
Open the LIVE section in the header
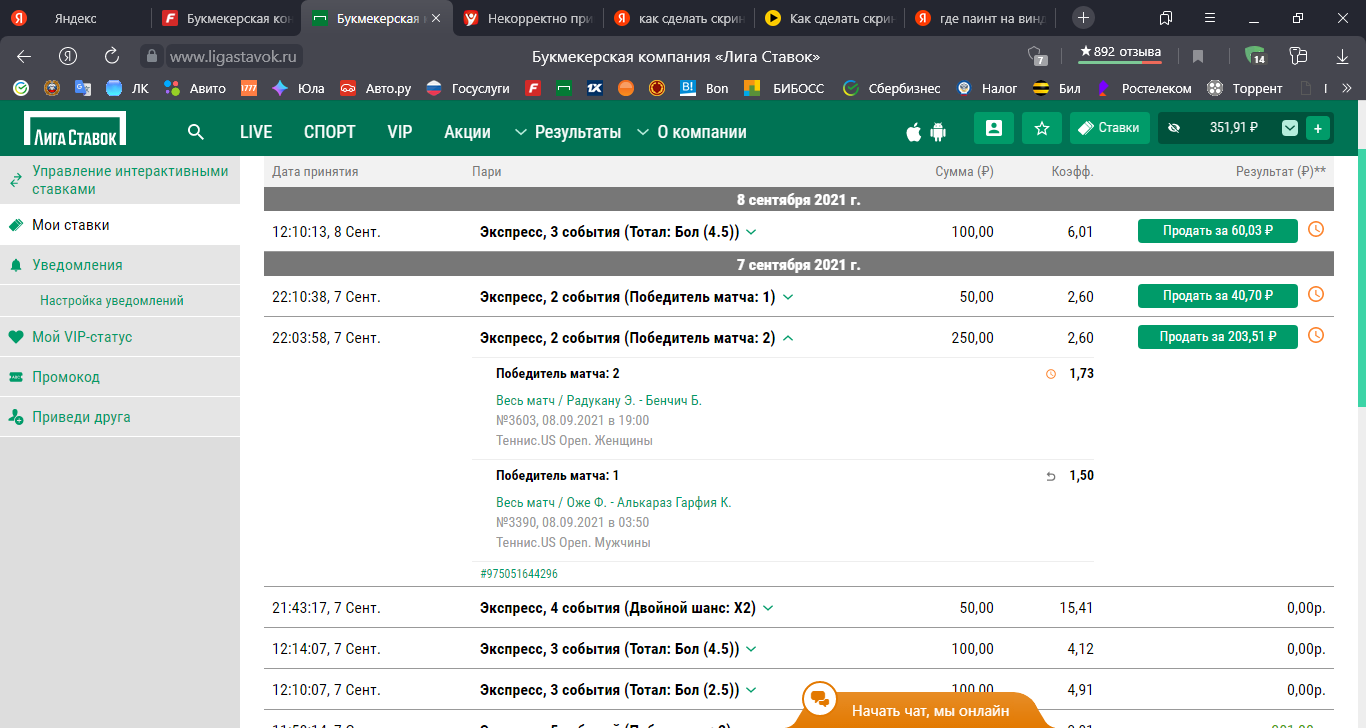(x=256, y=132)
